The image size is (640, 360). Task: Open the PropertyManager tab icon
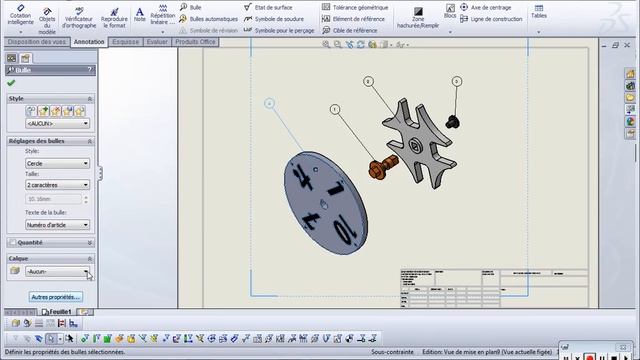coord(25,58)
